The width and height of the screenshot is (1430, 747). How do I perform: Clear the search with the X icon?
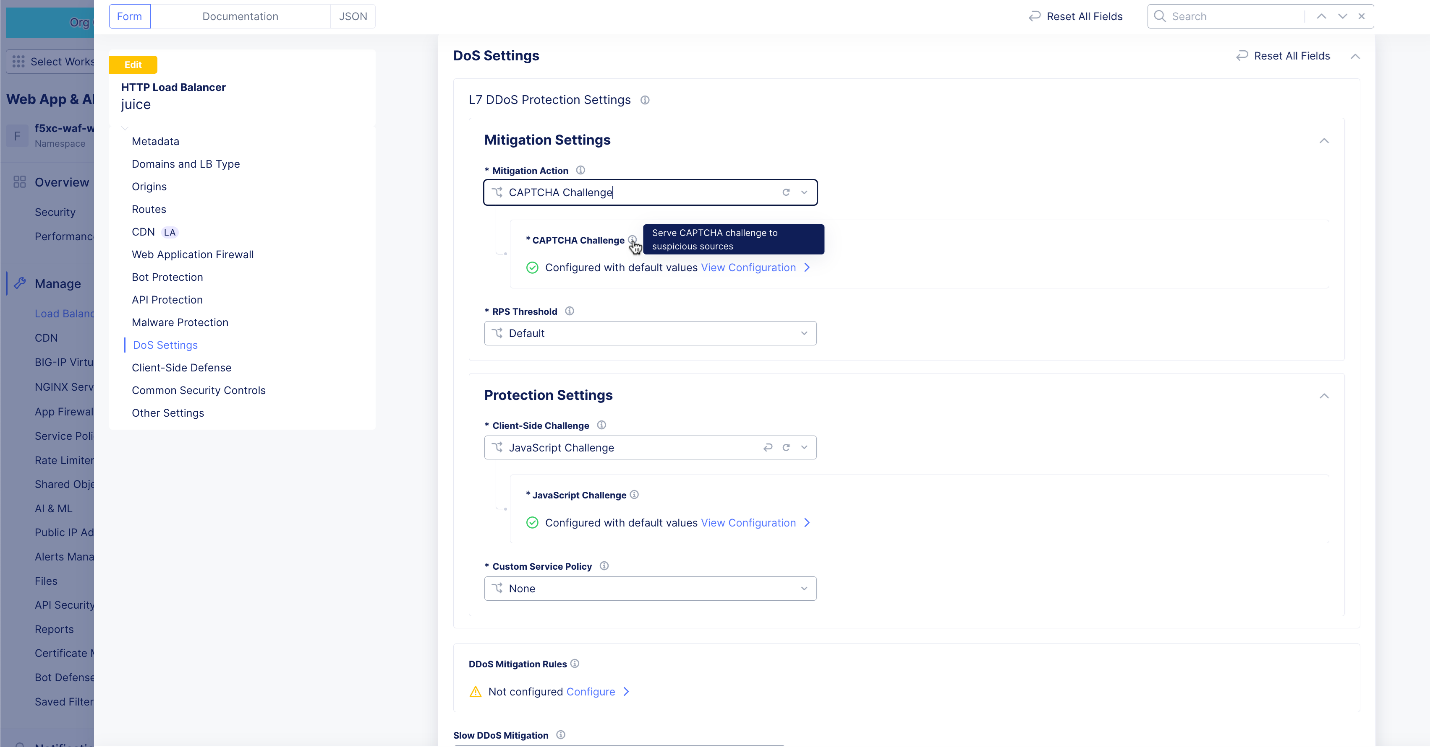(x=1361, y=16)
